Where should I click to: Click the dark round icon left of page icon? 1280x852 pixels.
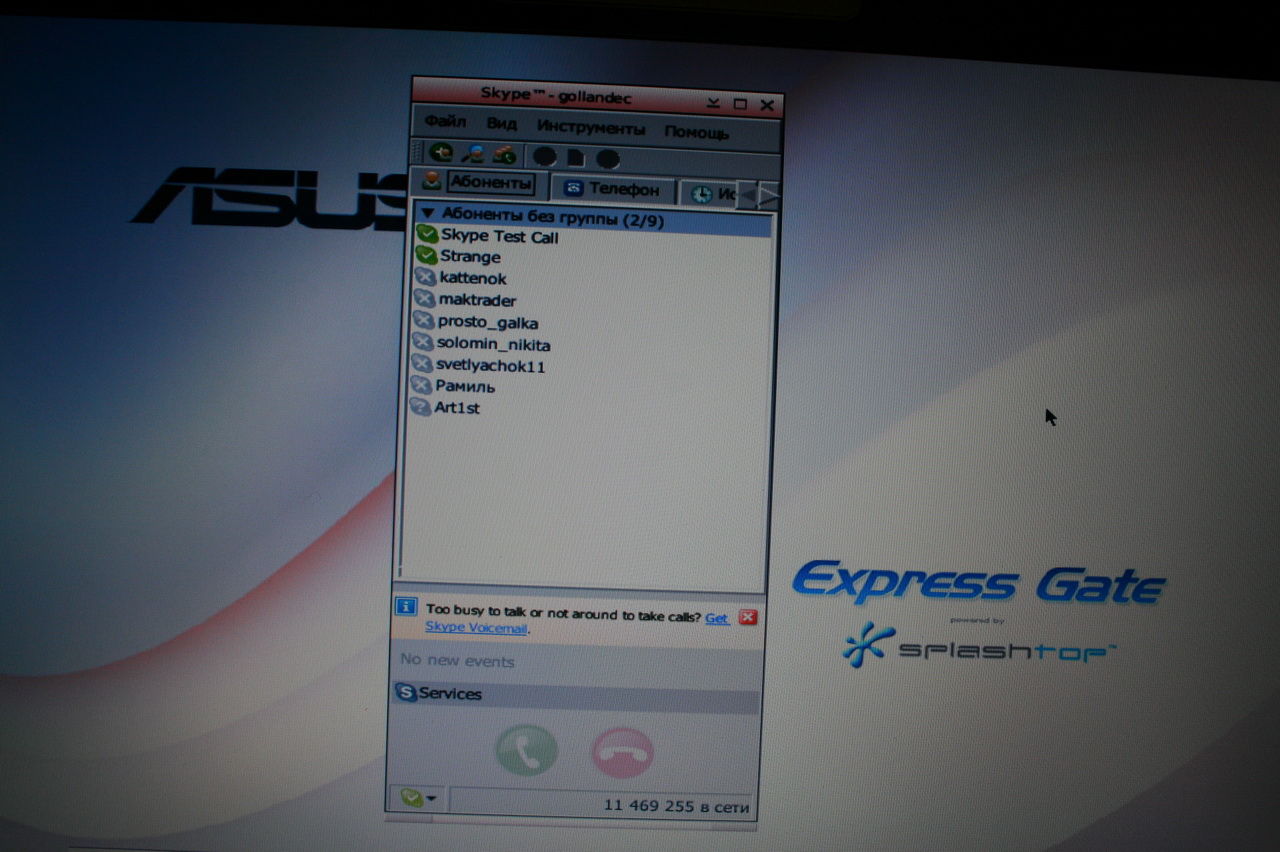click(544, 157)
